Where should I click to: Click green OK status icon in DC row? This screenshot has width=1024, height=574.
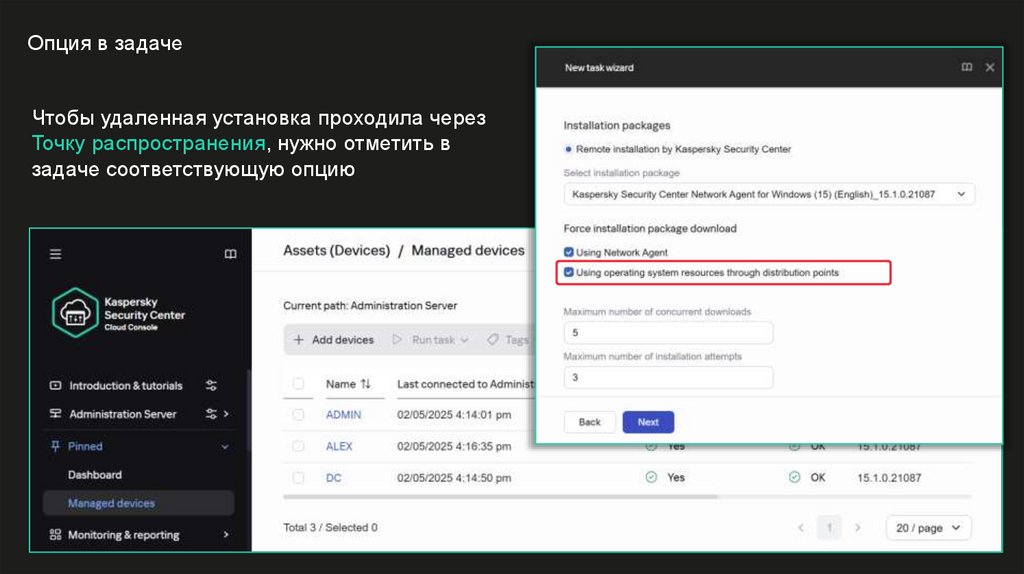pos(794,477)
